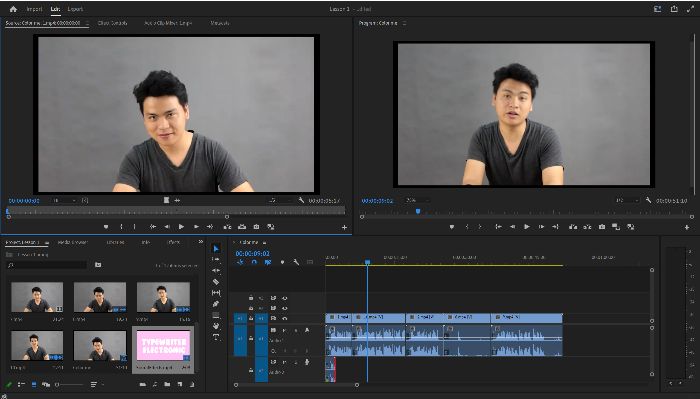Screen dimensions: 700x399
Task: Open the Home screen icon
Action: [x=13, y=9]
